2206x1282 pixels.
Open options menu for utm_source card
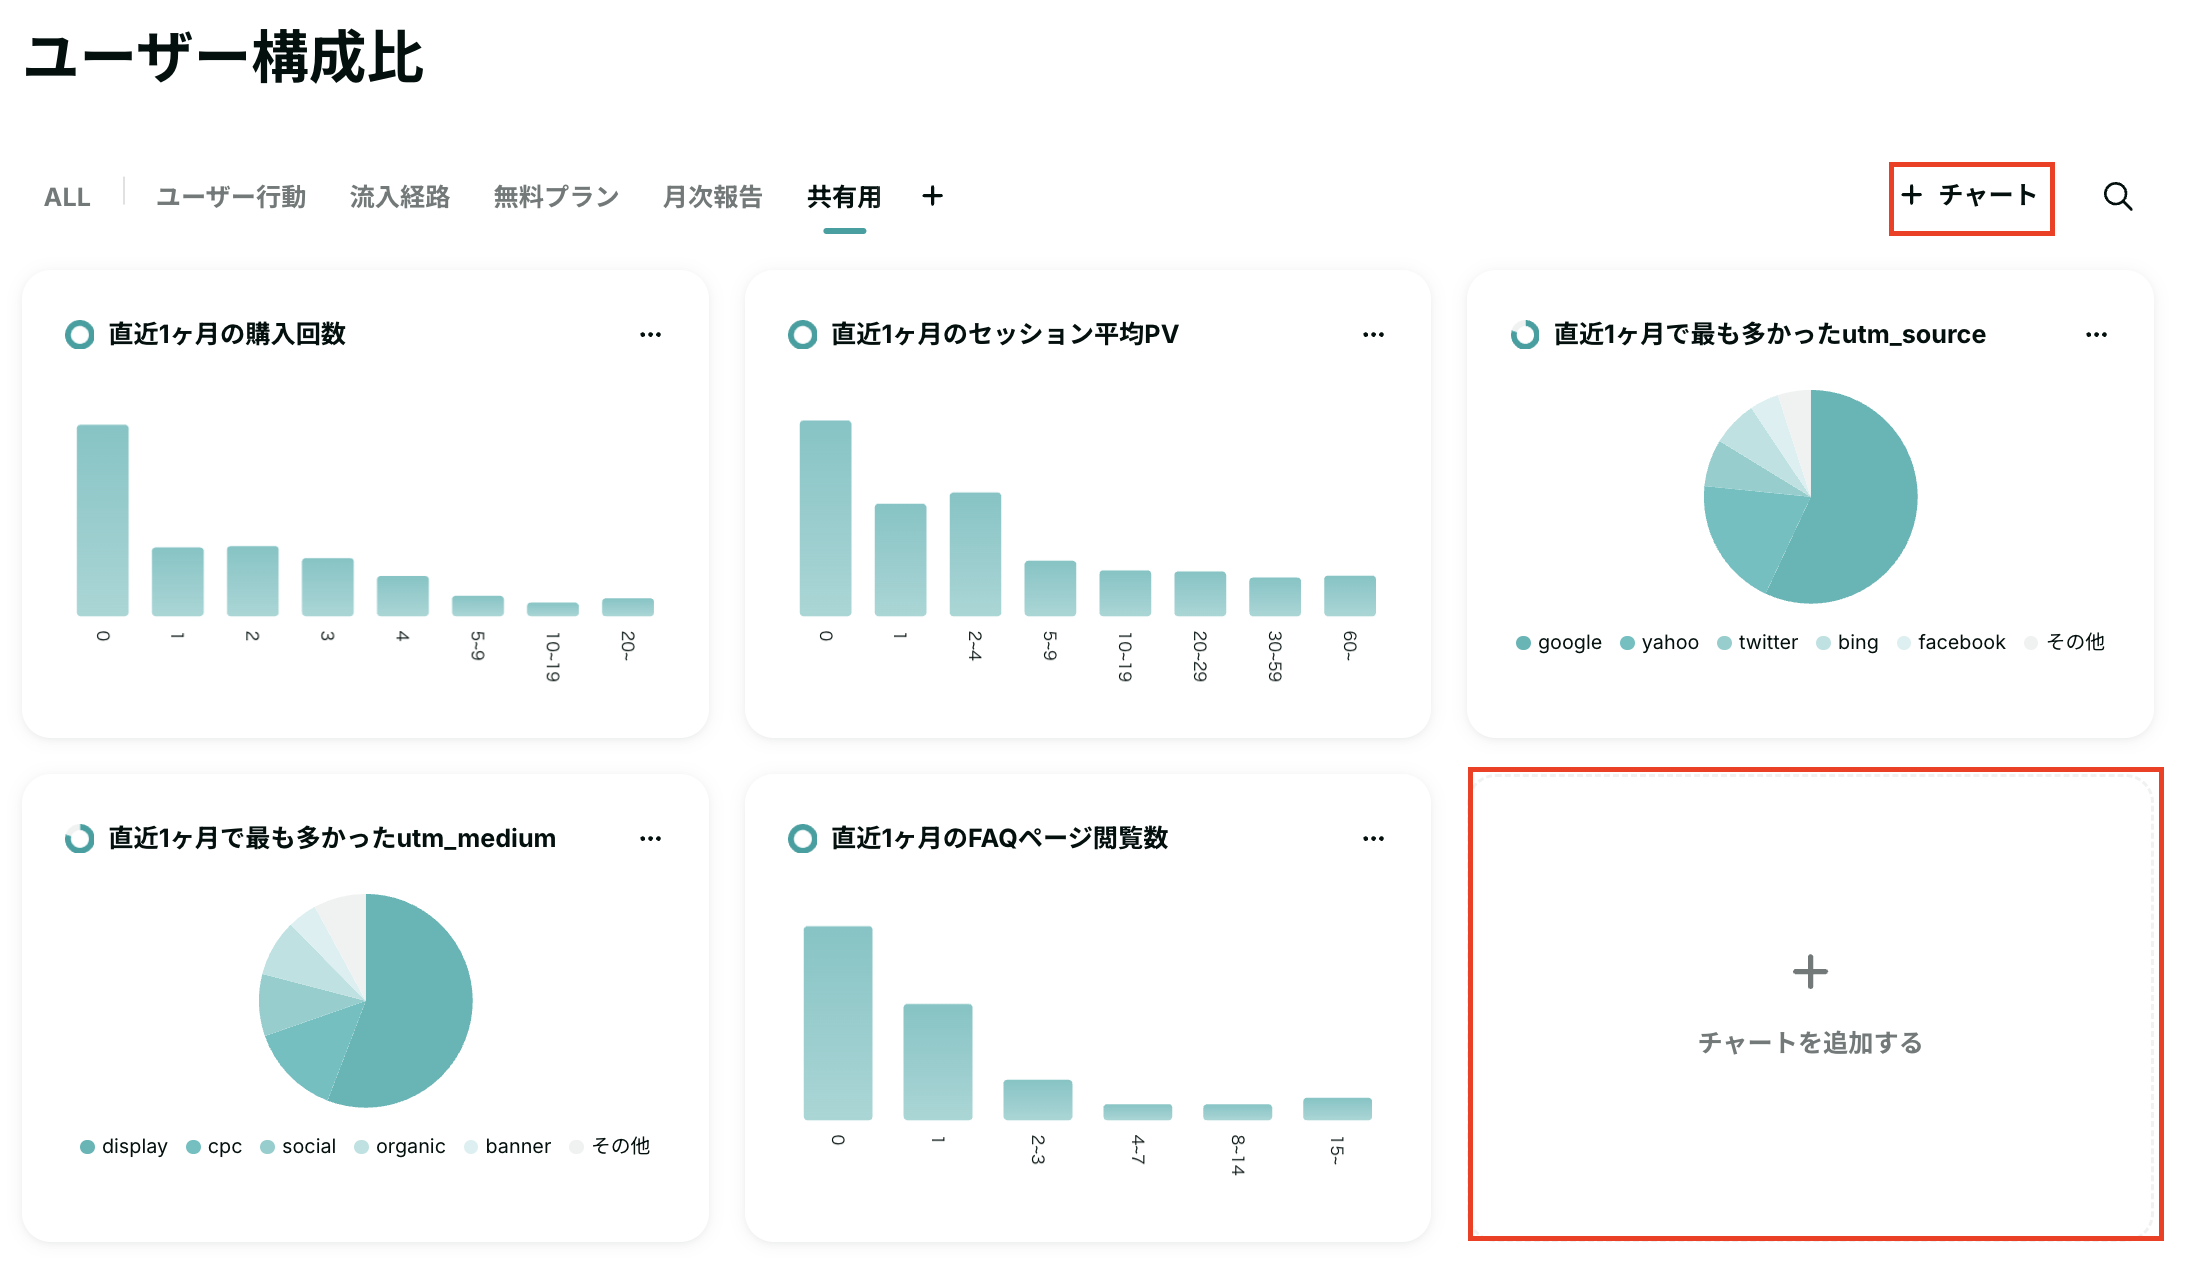(2096, 334)
